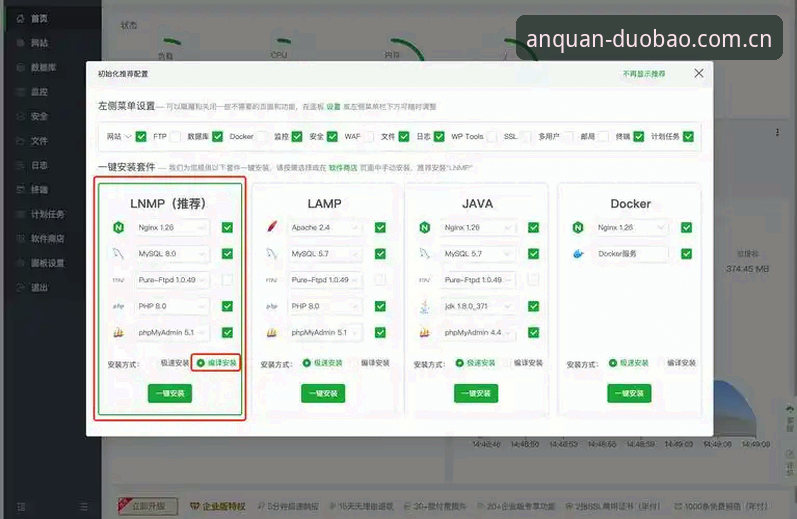Open phpMyAdmin 4.4 dropdown in JAVA card

[478, 332]
